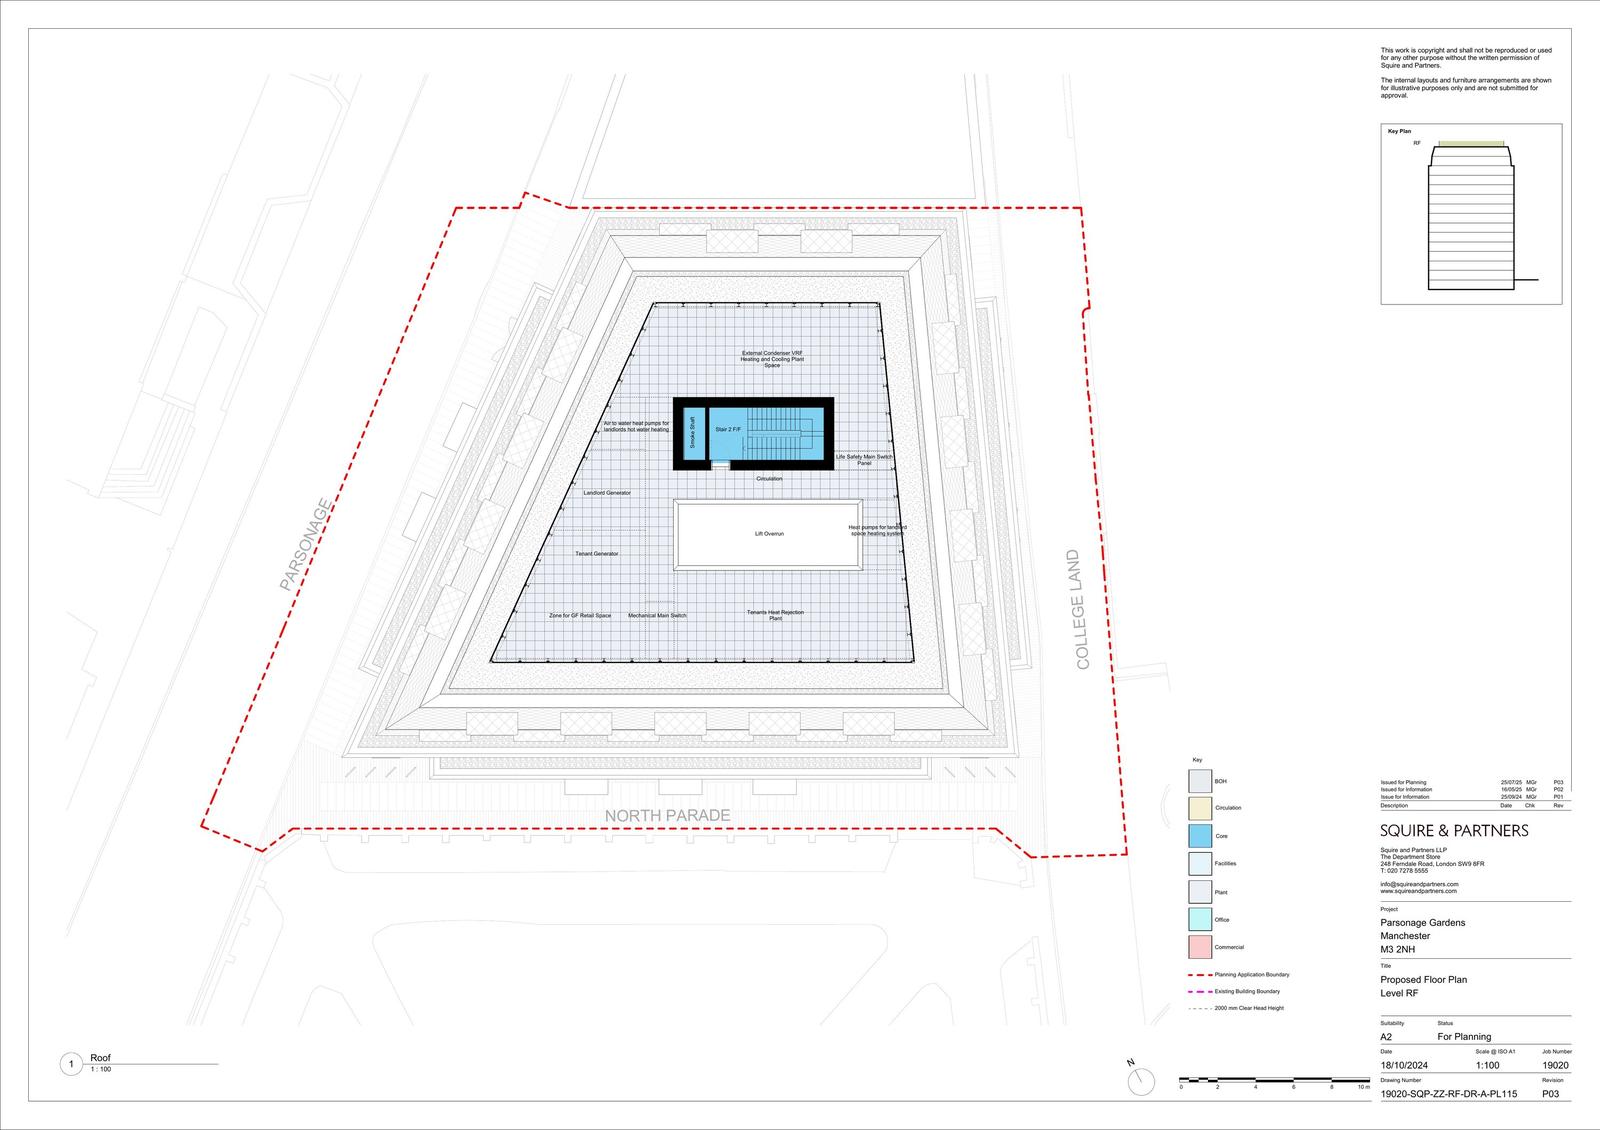The width and height of the screenshot is (1600, 1130).
Task: Click the BOH legend swatch
Action: click(1200, 781)
